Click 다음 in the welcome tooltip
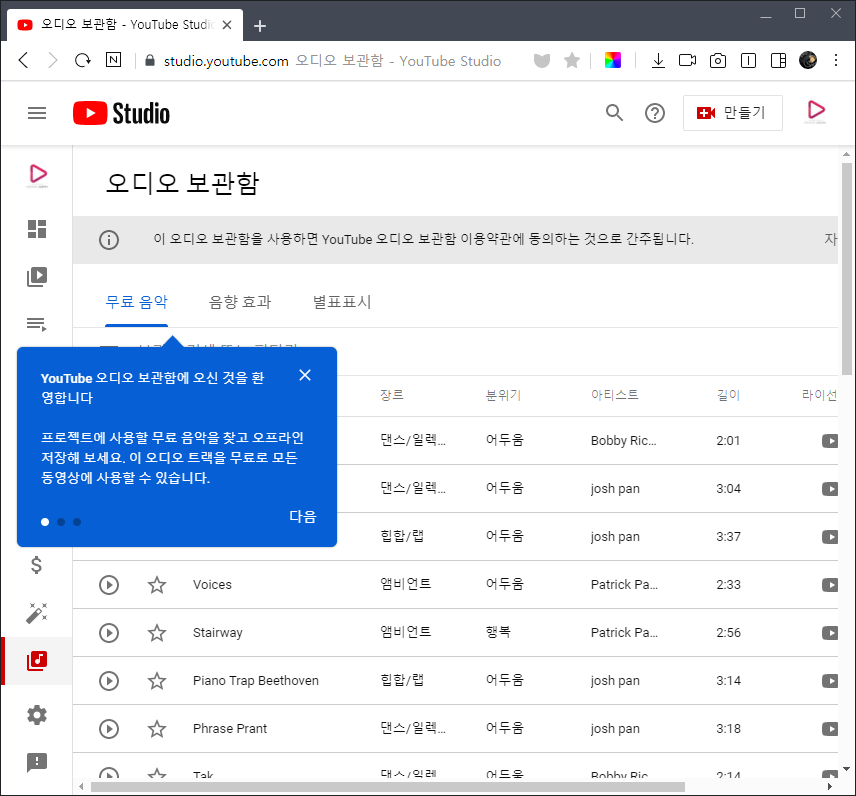Viewport: 856px width, 796px height. coord(303,516)
